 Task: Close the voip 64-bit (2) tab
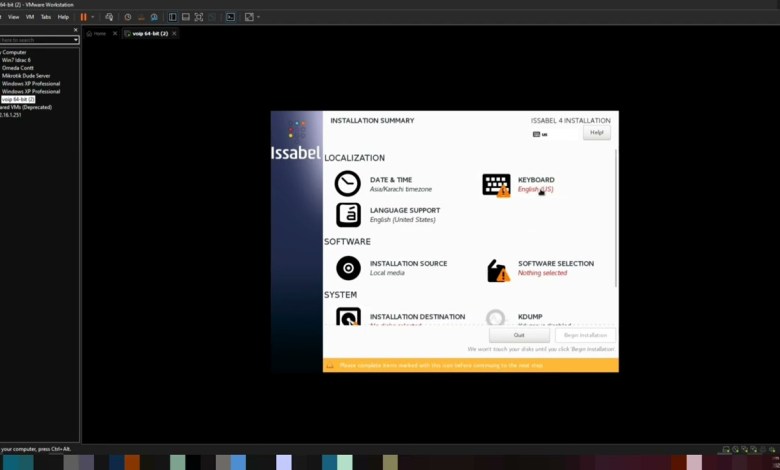coord(174,33)
